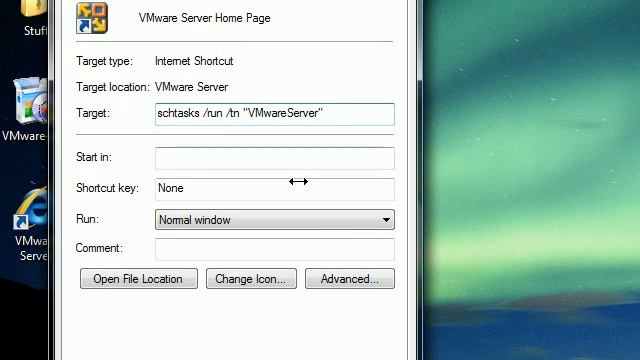
Task: Click the 'Comment:' label
Action: [99, 248]
